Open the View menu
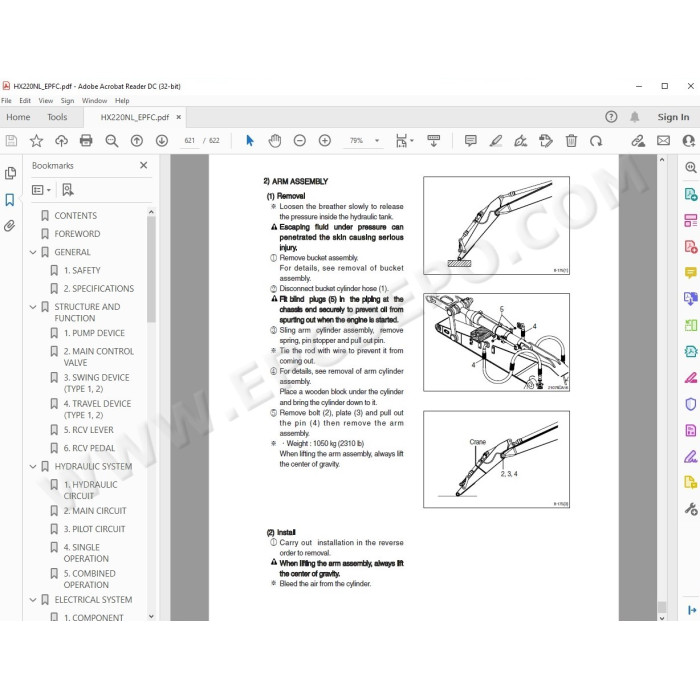This screenshot has width=700, height=700. (46, 100)
